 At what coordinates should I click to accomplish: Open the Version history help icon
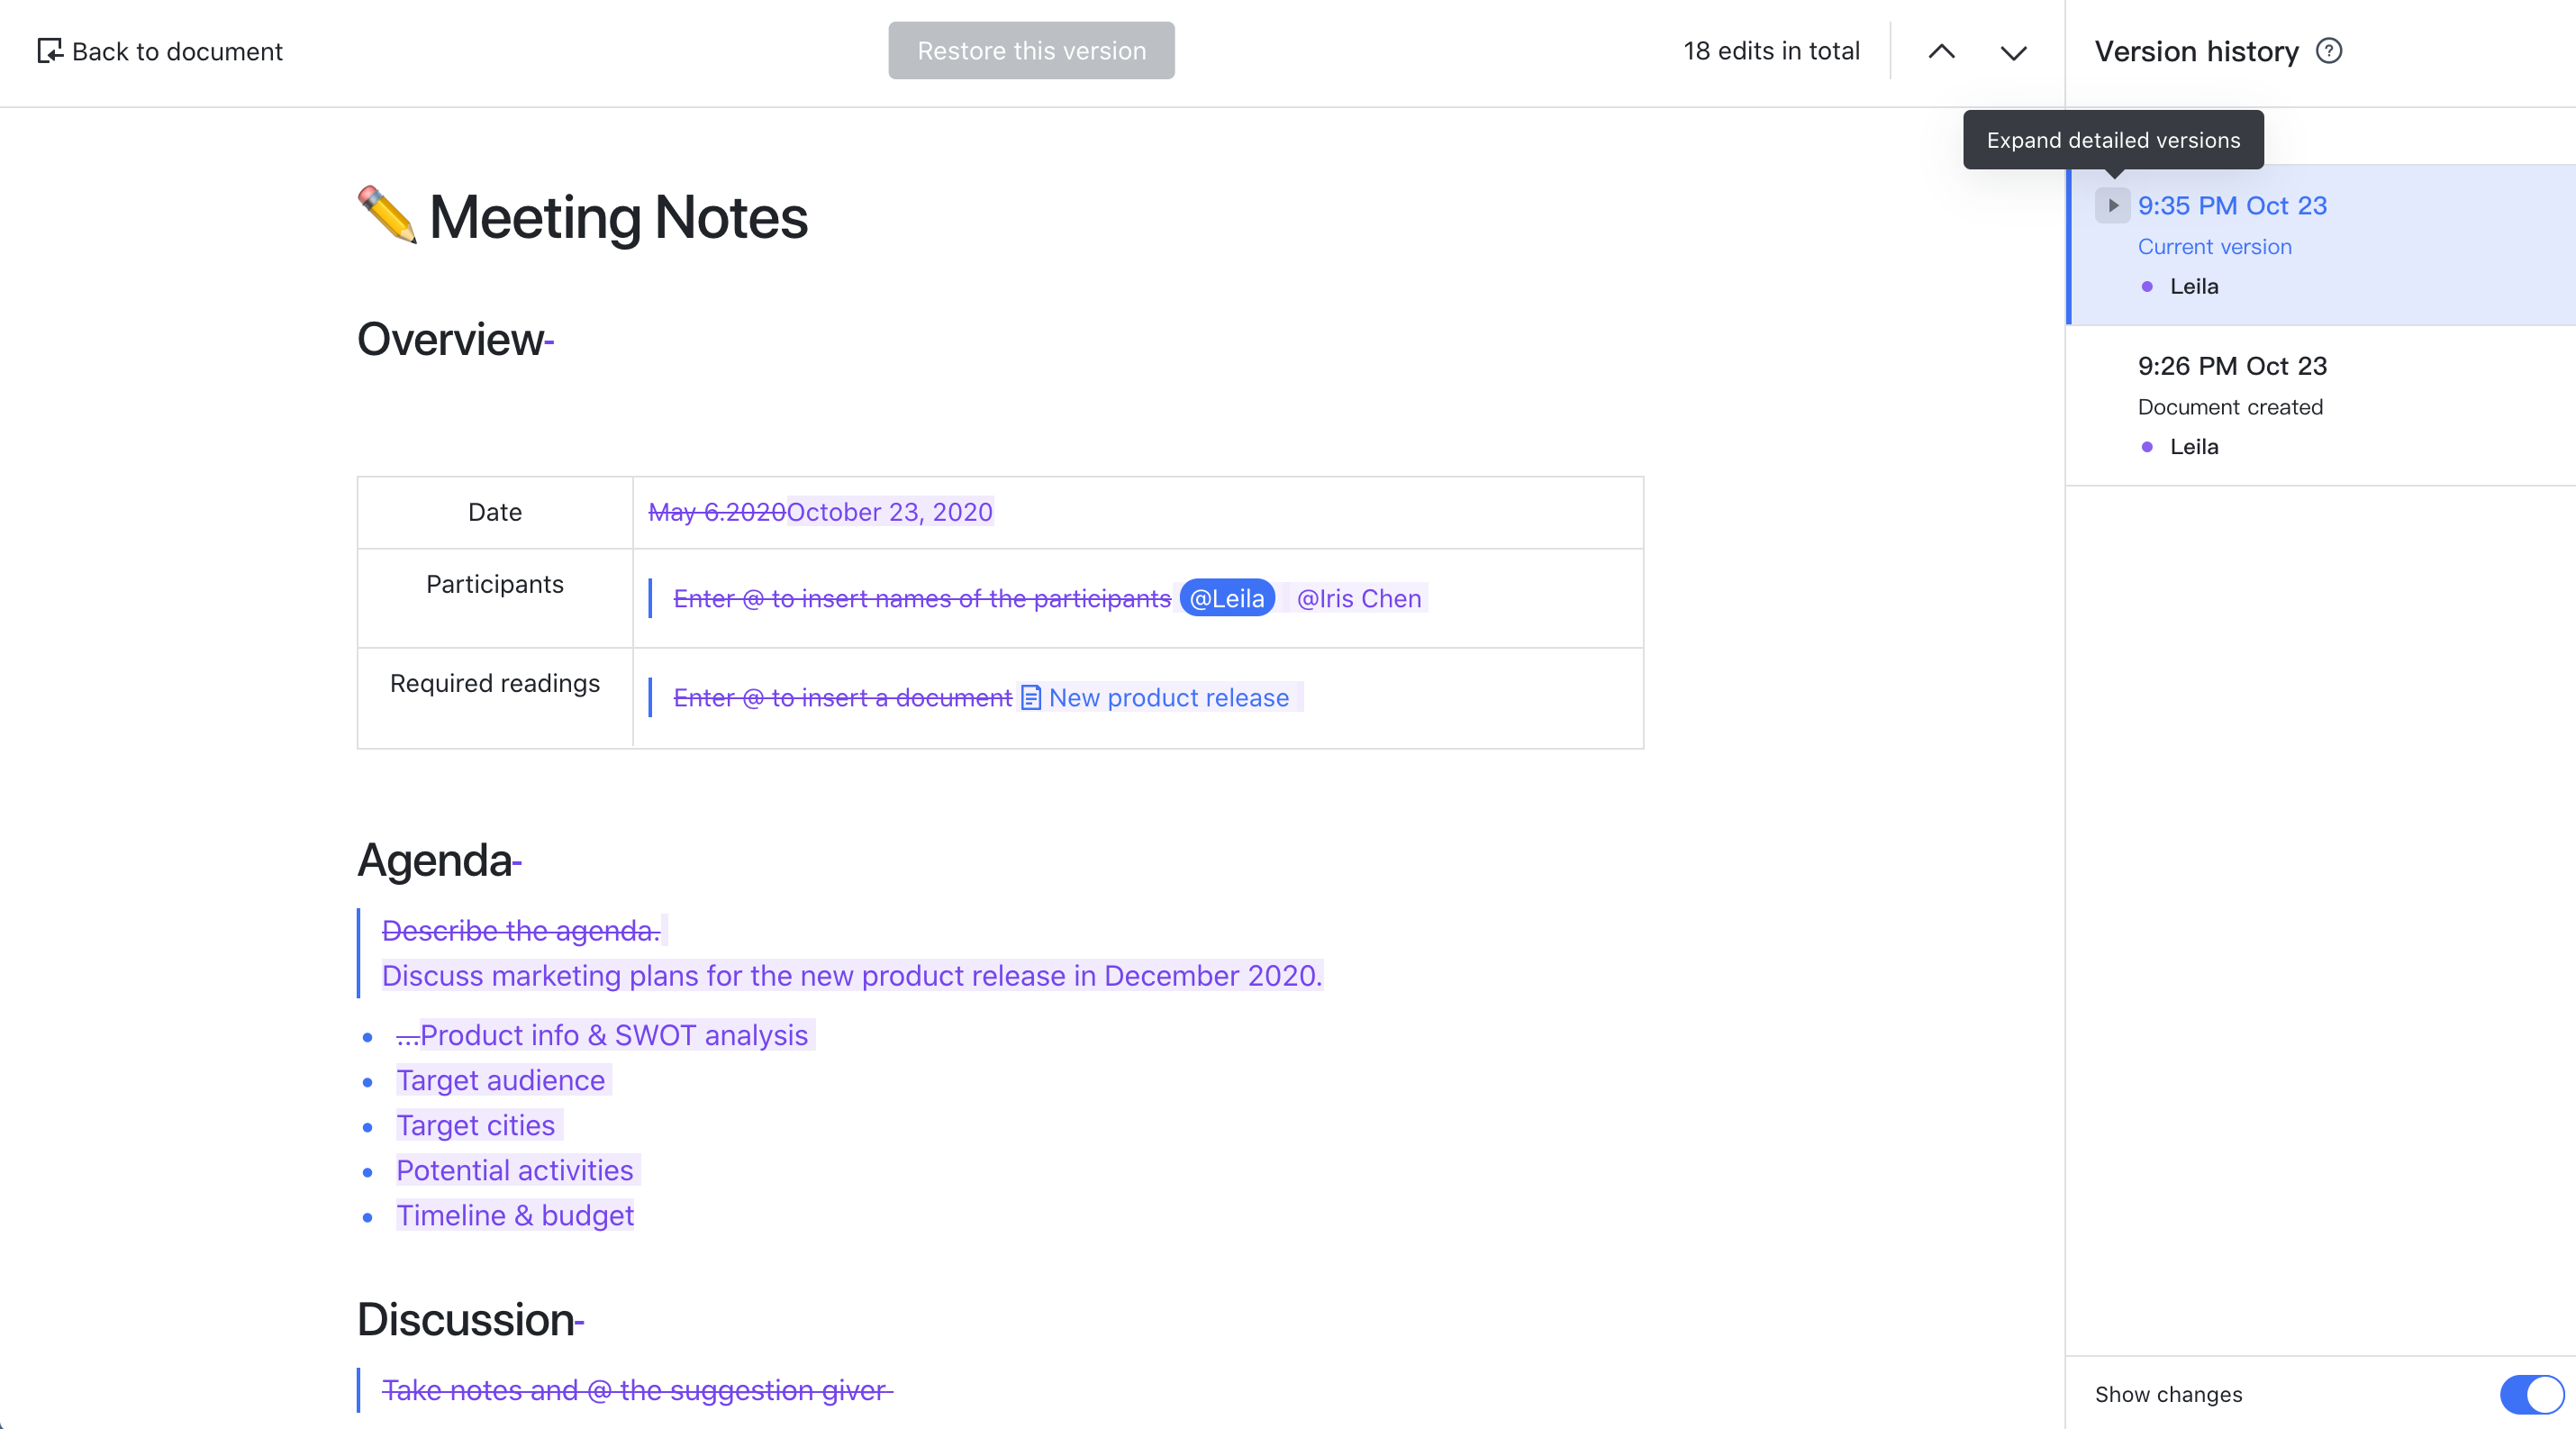[2331, 51]
